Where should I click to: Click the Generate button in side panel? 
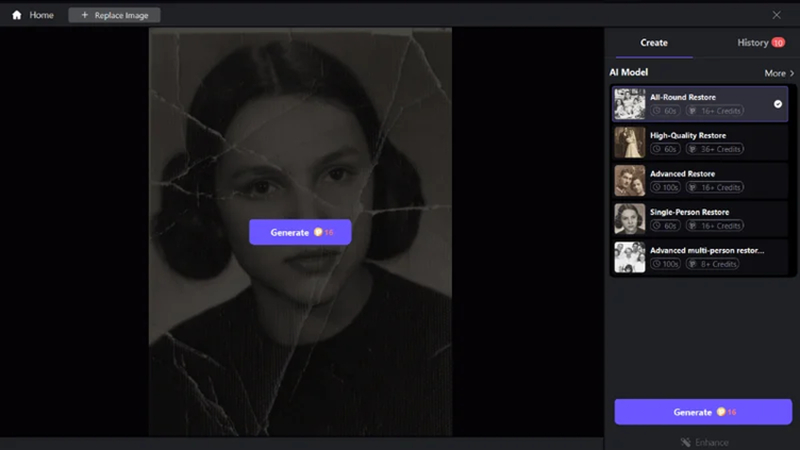pos(703,412)
